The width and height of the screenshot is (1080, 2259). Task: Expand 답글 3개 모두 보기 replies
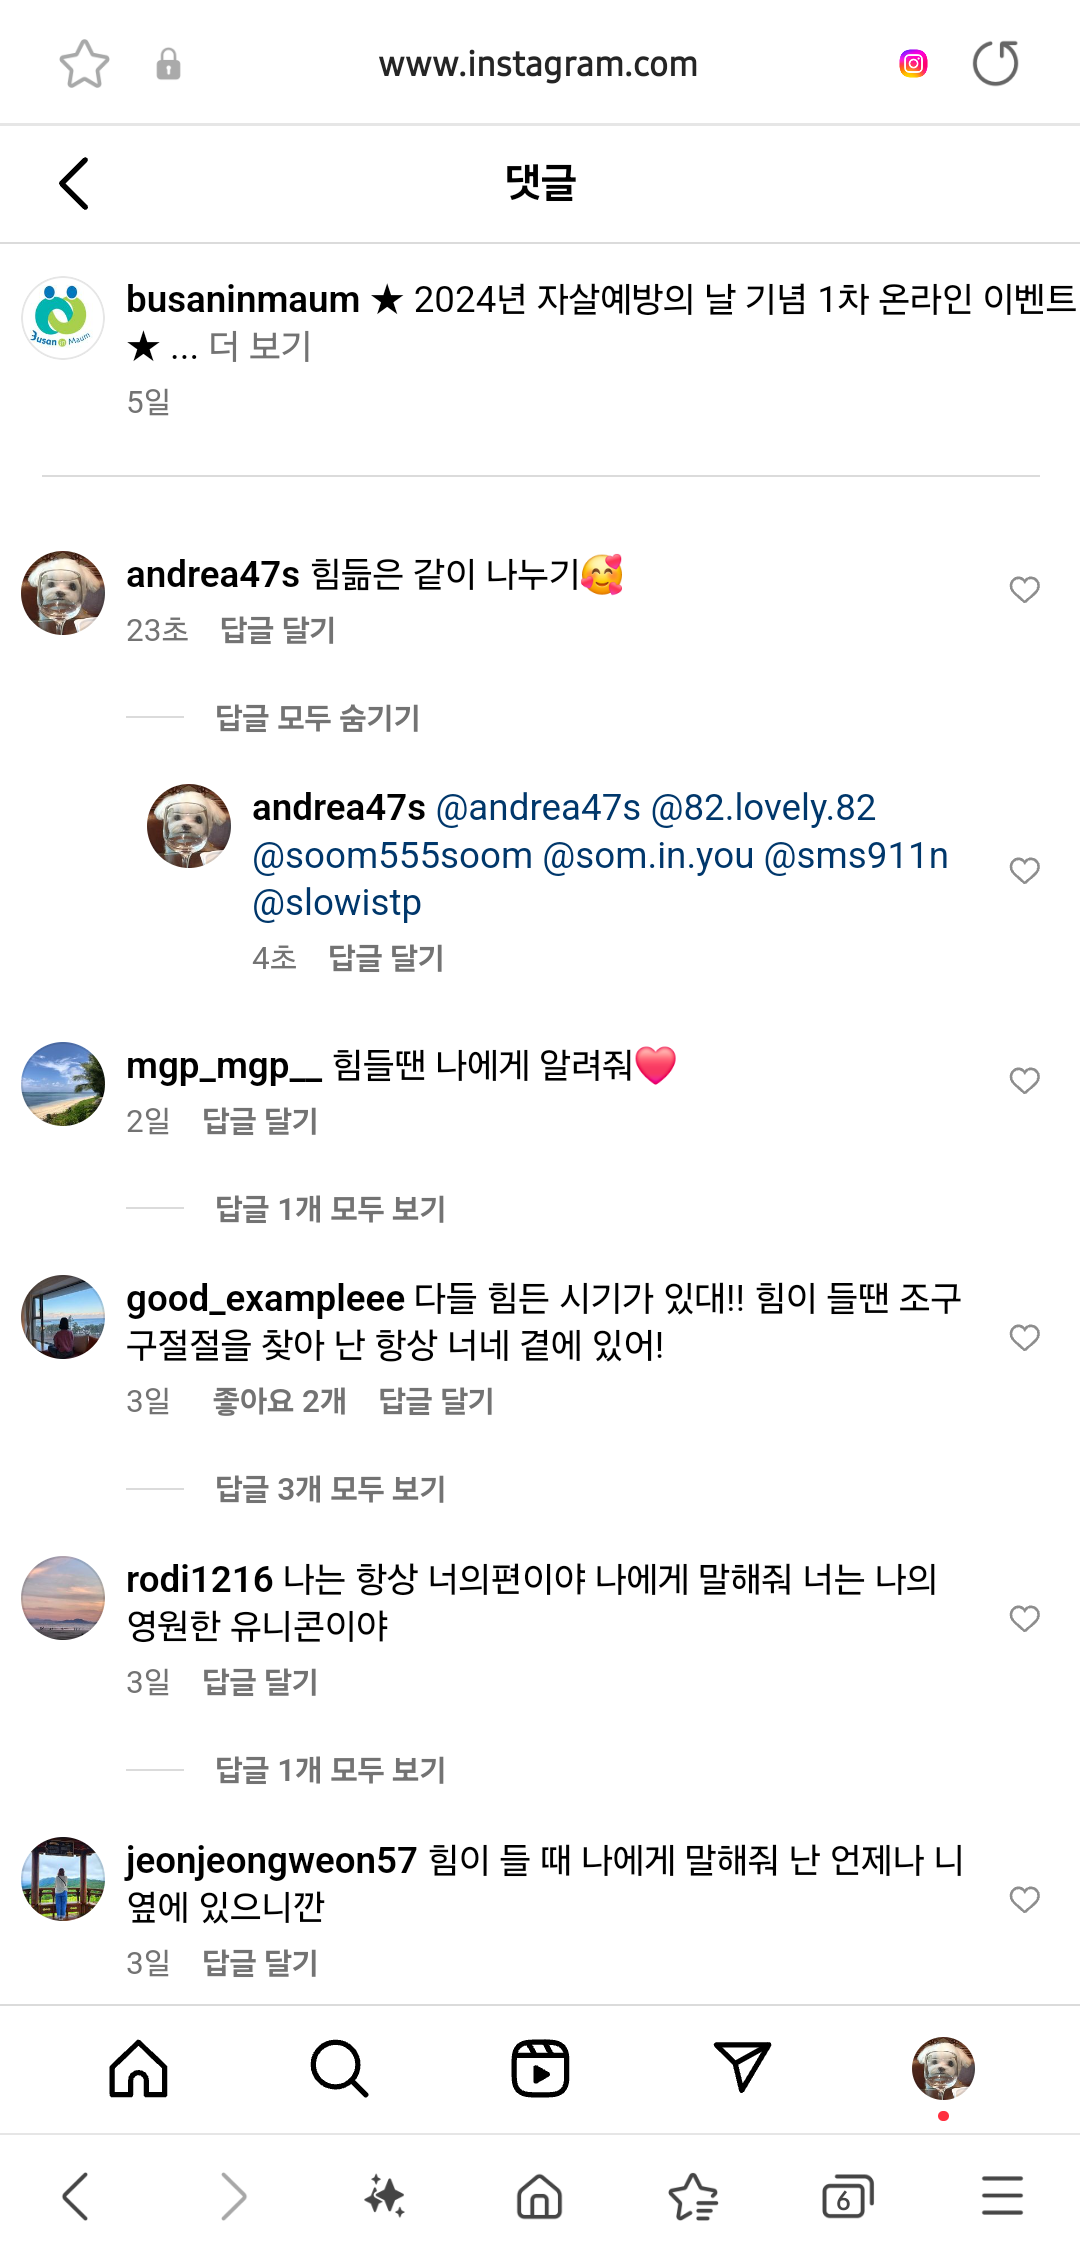(x=330, y=1489)
